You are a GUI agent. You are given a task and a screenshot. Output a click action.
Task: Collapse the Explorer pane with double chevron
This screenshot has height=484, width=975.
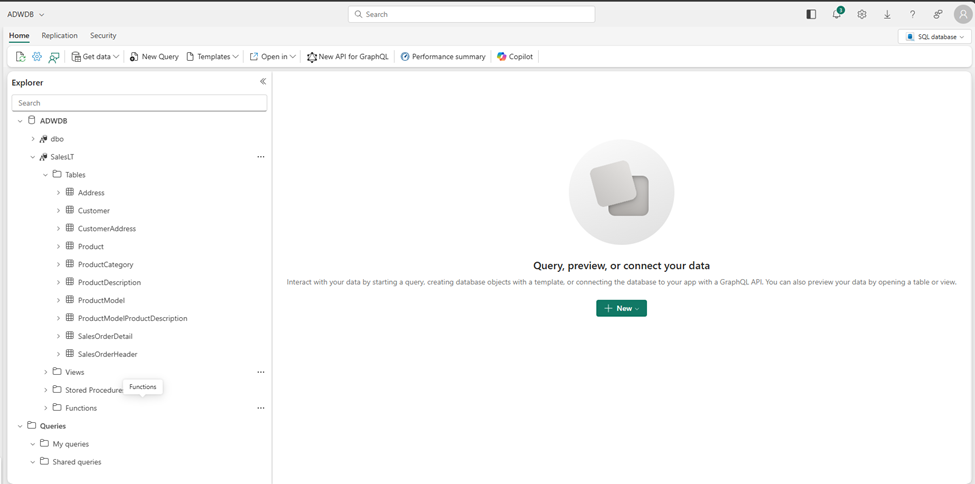coord(263,82)
